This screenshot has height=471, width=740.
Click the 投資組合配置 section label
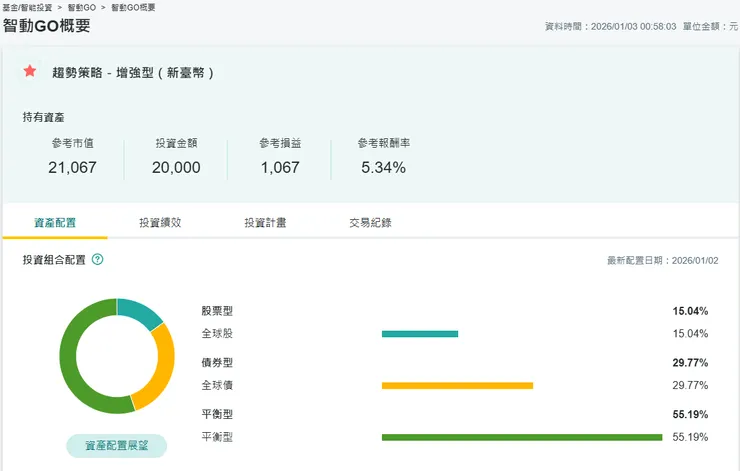pyautogui.click(x=54, y=260)
